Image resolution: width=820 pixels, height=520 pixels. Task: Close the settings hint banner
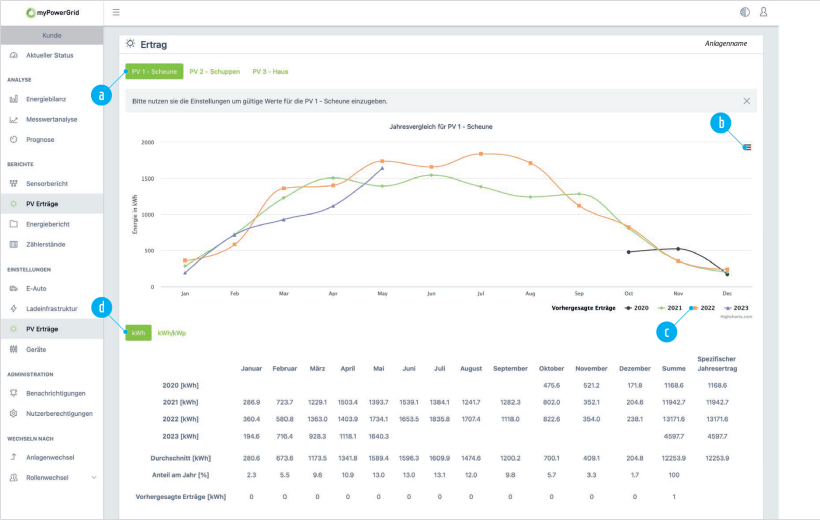point(746,101)
